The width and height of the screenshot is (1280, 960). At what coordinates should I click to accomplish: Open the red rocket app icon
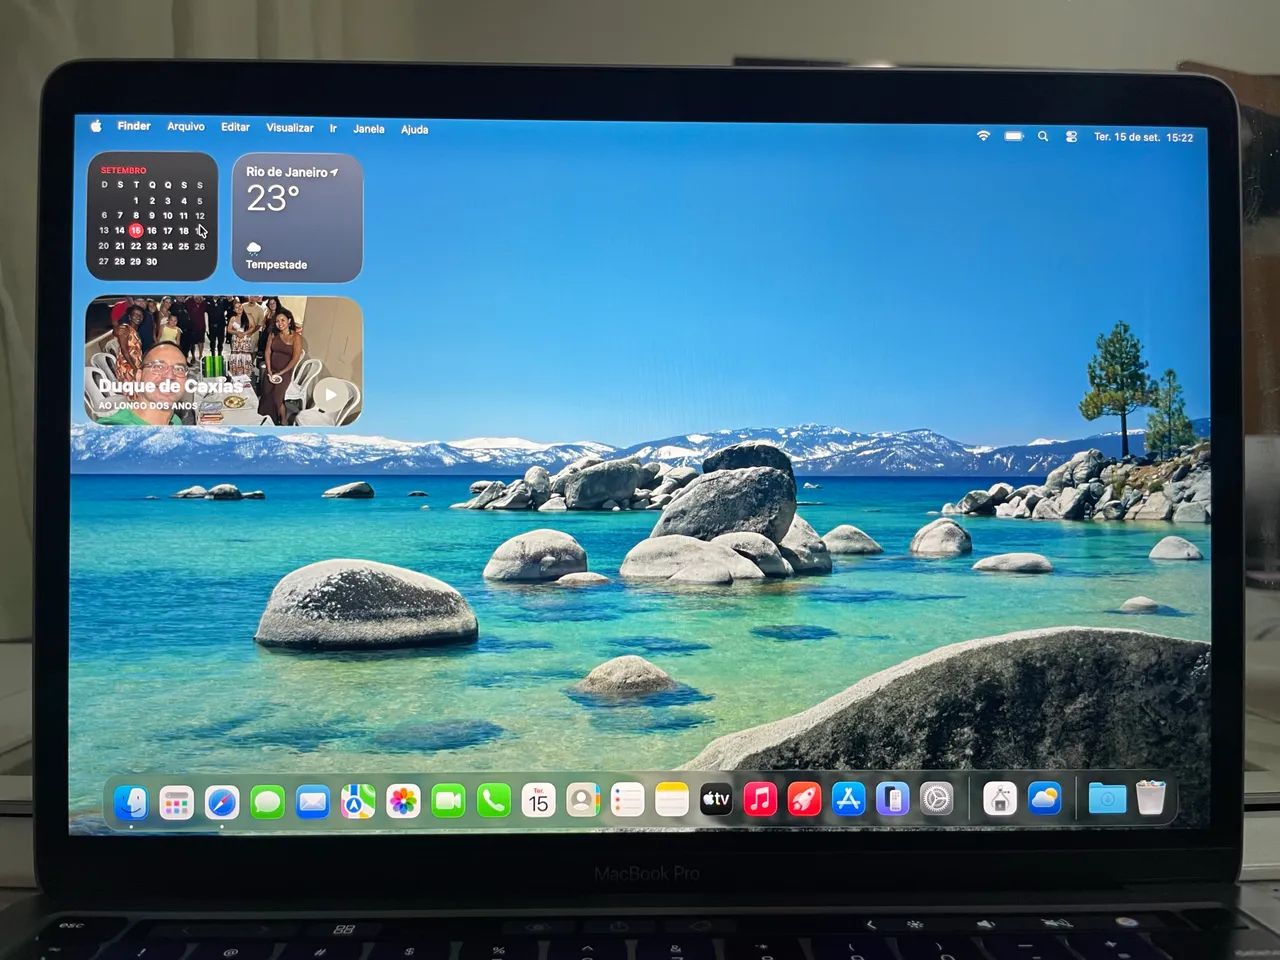click(804, 799)
